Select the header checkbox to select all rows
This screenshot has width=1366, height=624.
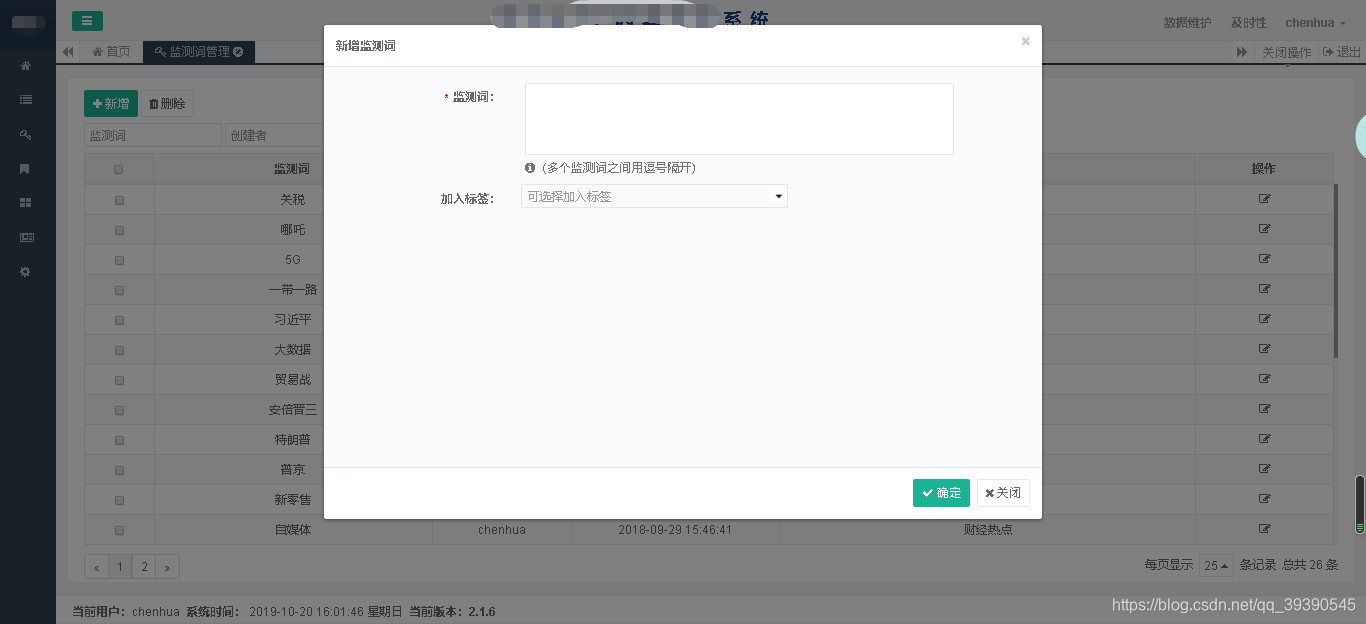coord(118,168)
